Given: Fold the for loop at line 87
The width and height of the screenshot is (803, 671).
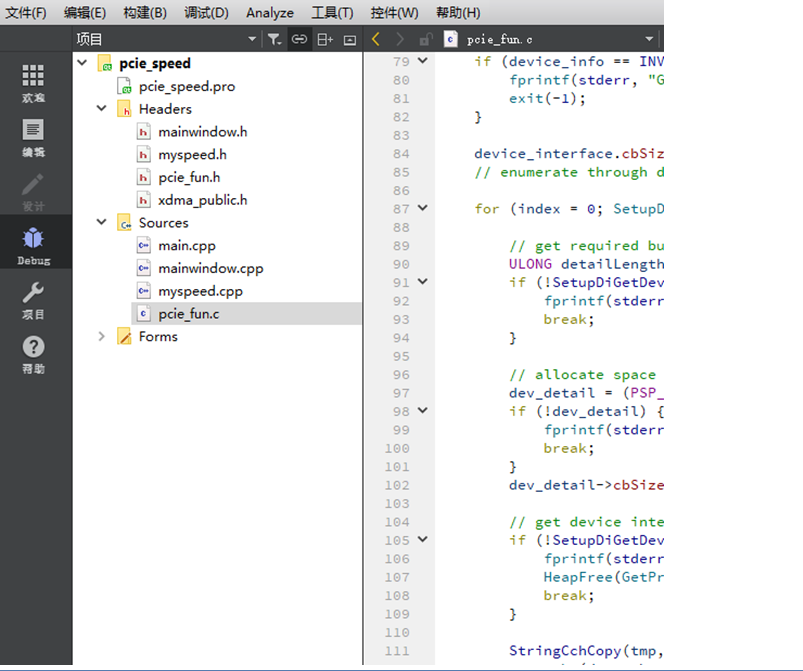Looking at the screenshot, I should (422, 208).
